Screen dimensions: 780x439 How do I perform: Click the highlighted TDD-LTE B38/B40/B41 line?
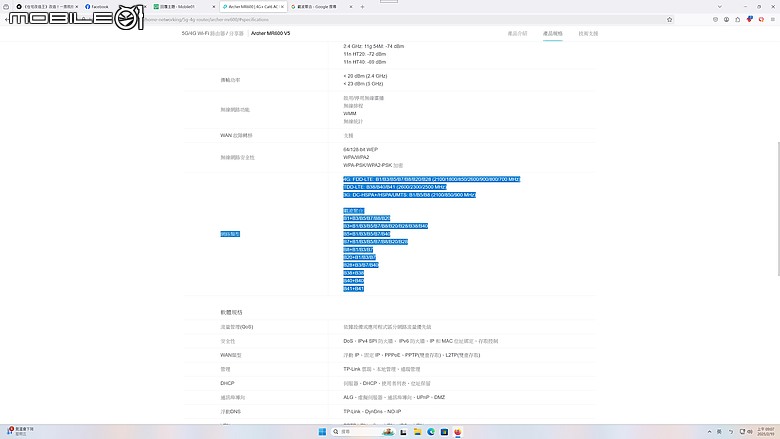click(x=394, y=187)
